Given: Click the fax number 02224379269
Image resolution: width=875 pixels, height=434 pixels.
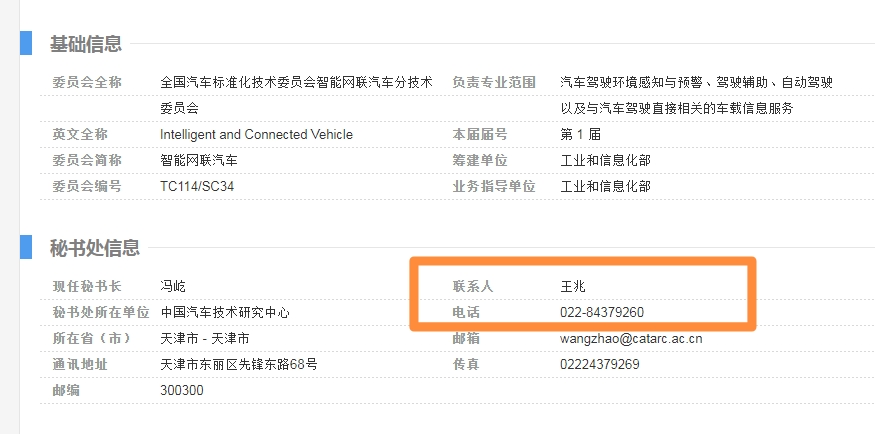Looking at the screenshot, I should 600,364.
